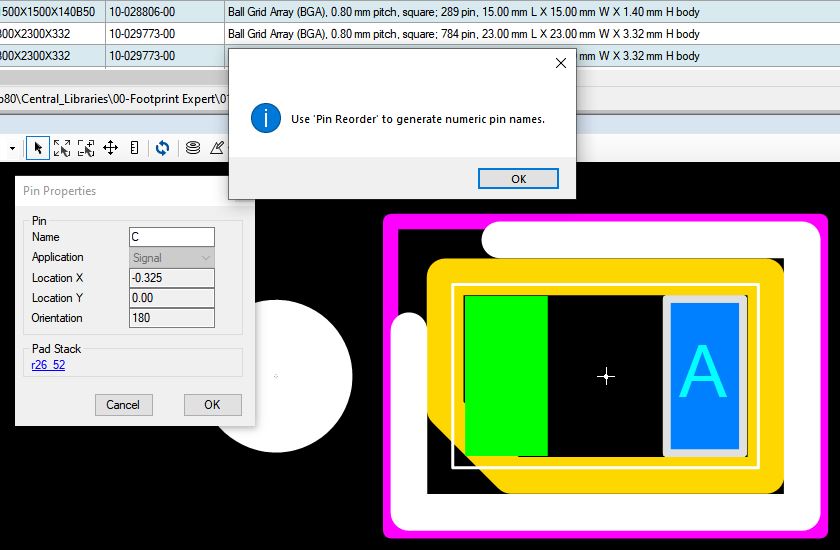Click OK in Pin Properties dialog
The height and width of the screenshot is (550, 840).
coord(213,405)
